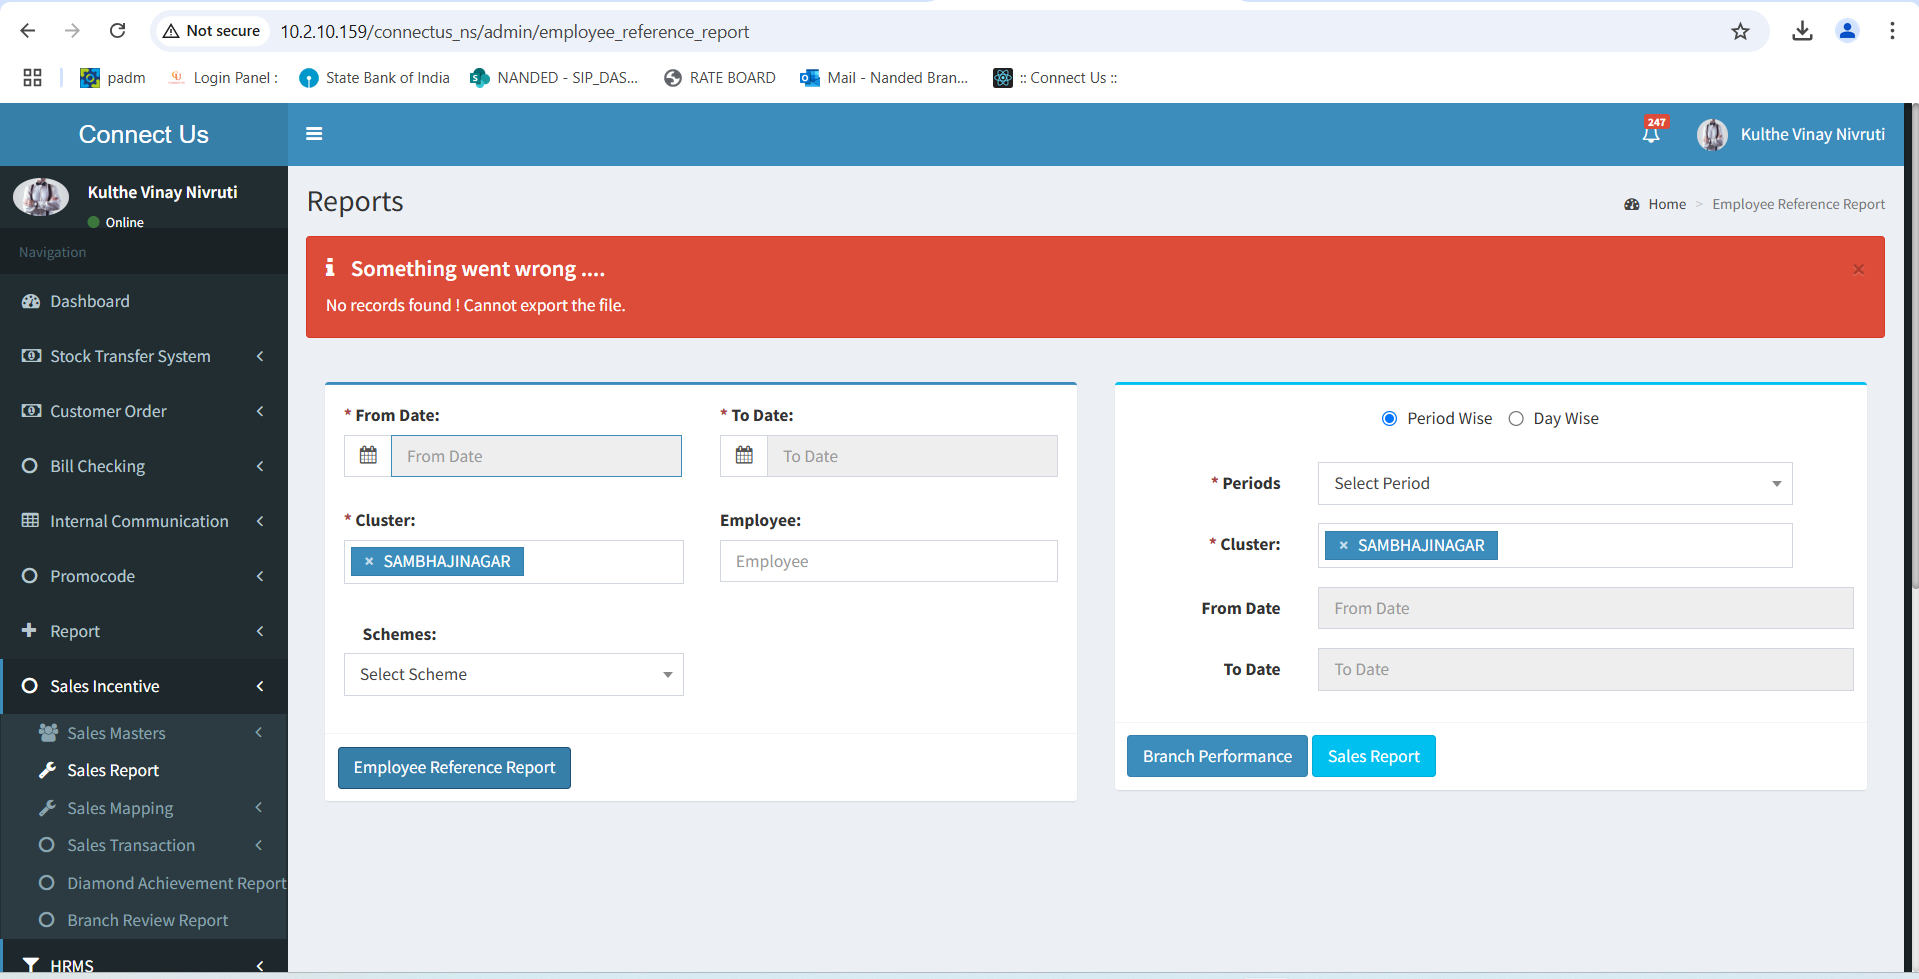Open Sales Masters submenu item

tap(144, 733)
